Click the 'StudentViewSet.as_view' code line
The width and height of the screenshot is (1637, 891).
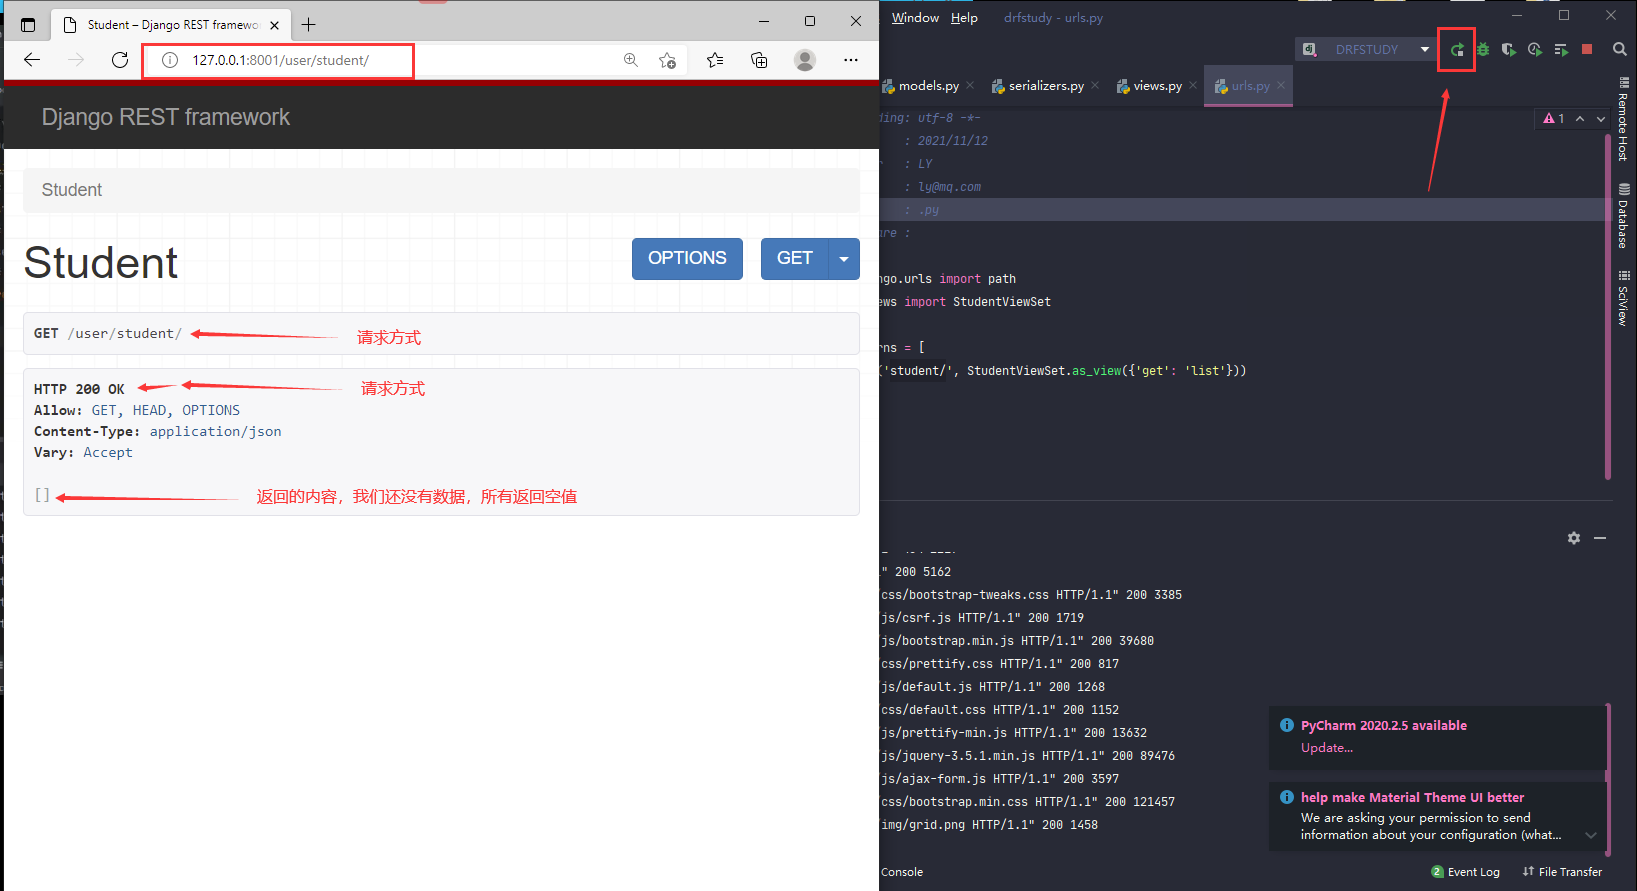[1063, 371]
